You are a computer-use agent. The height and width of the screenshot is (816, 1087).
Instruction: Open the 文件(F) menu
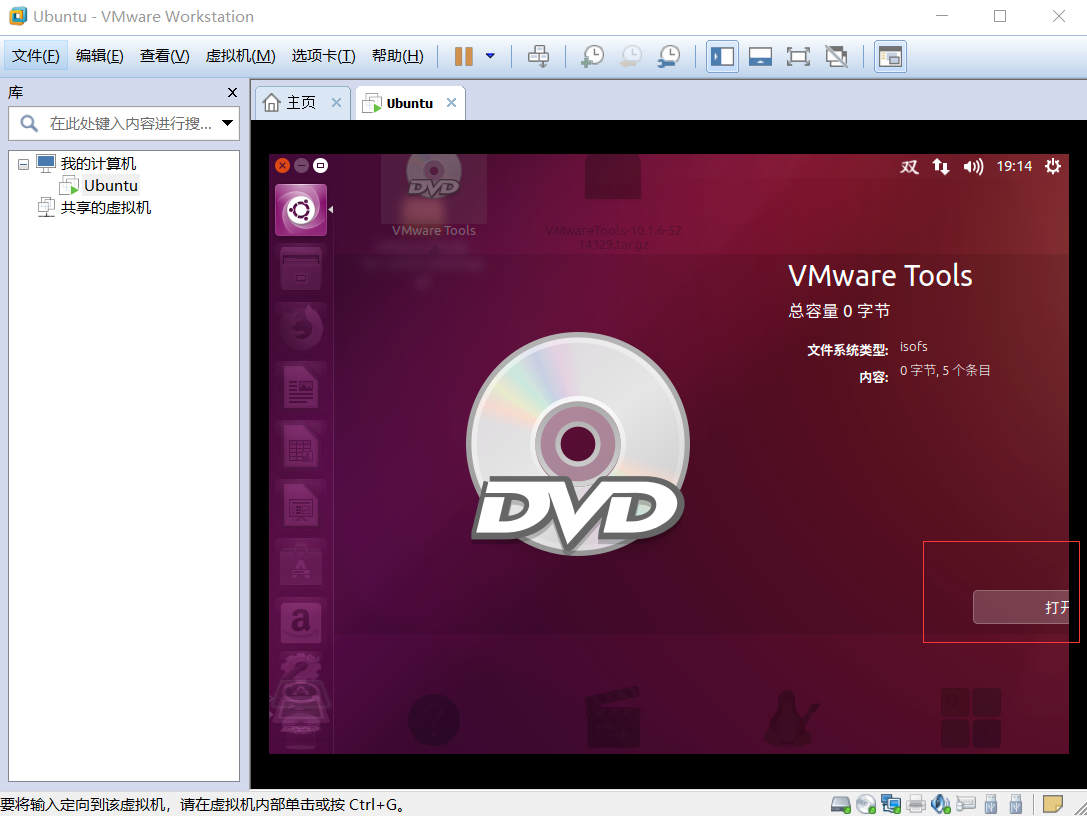click(x=36, y=56)
